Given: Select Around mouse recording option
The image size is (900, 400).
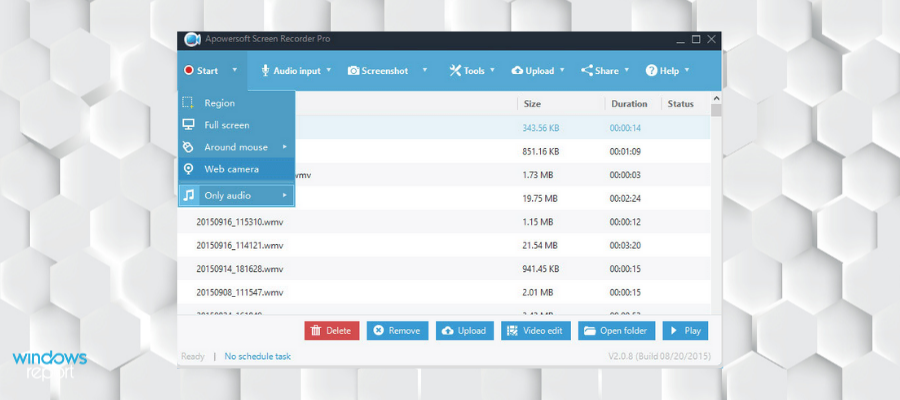Looking at the screenshot, I should tap(236, 147).
